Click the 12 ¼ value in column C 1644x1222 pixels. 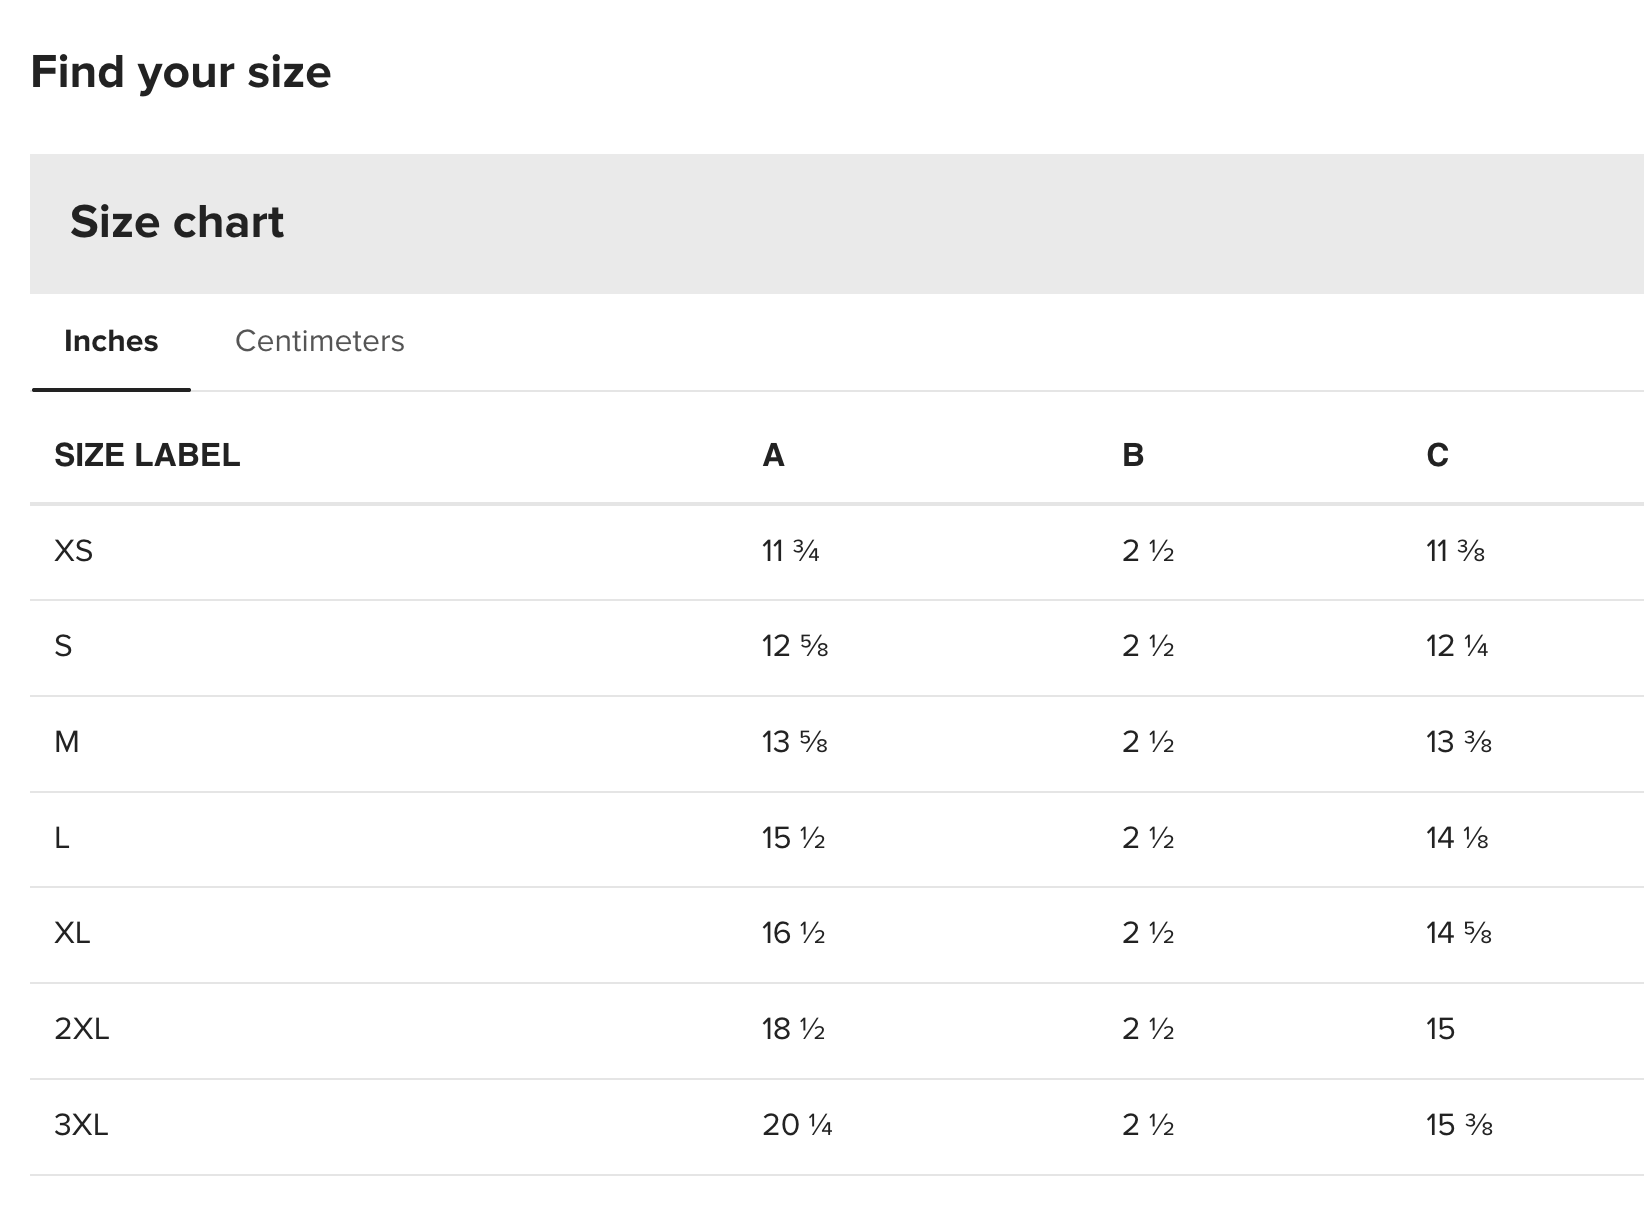click(1457, 646)
